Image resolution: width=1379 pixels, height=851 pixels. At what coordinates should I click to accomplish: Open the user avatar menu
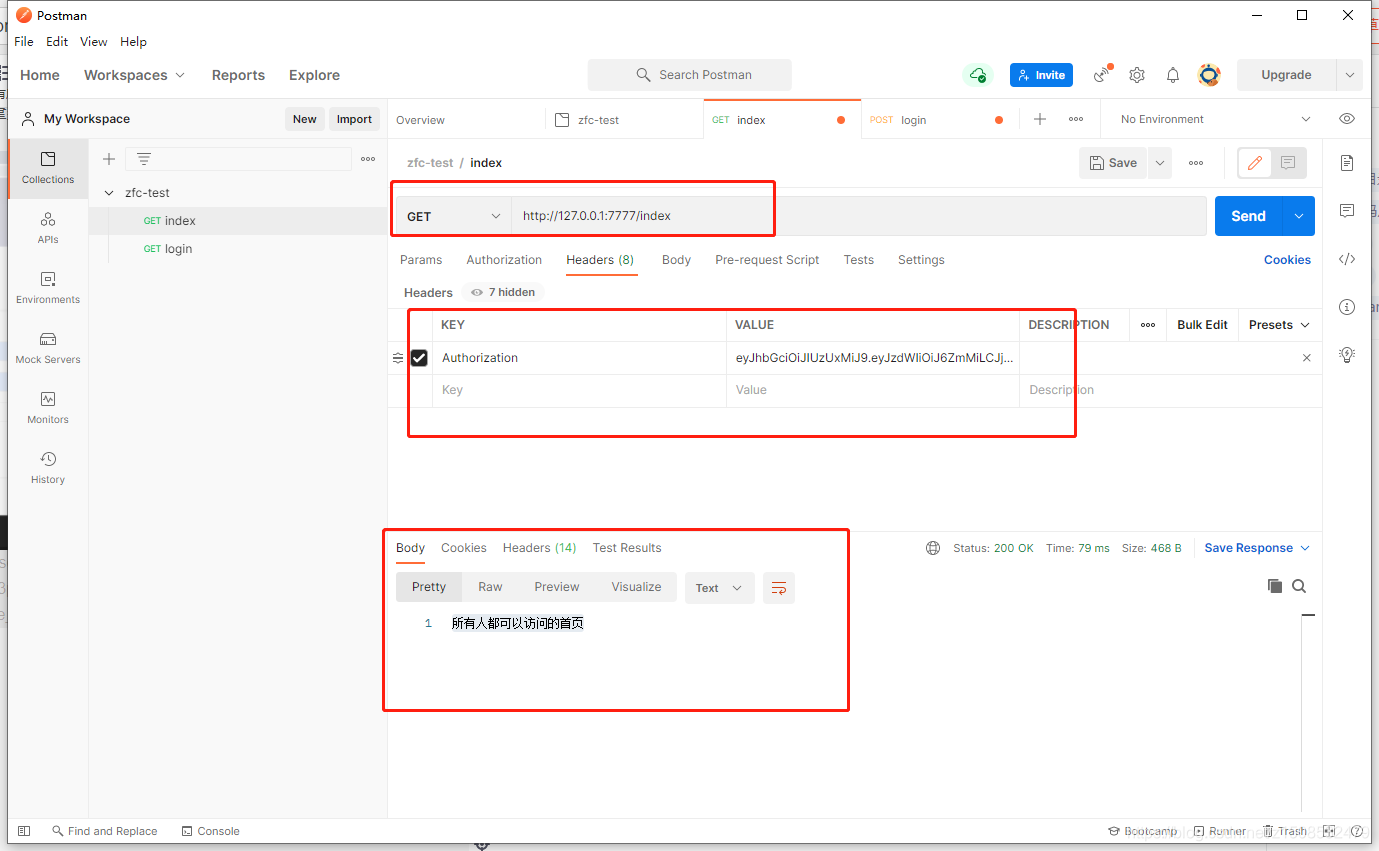pos(1209,75)
